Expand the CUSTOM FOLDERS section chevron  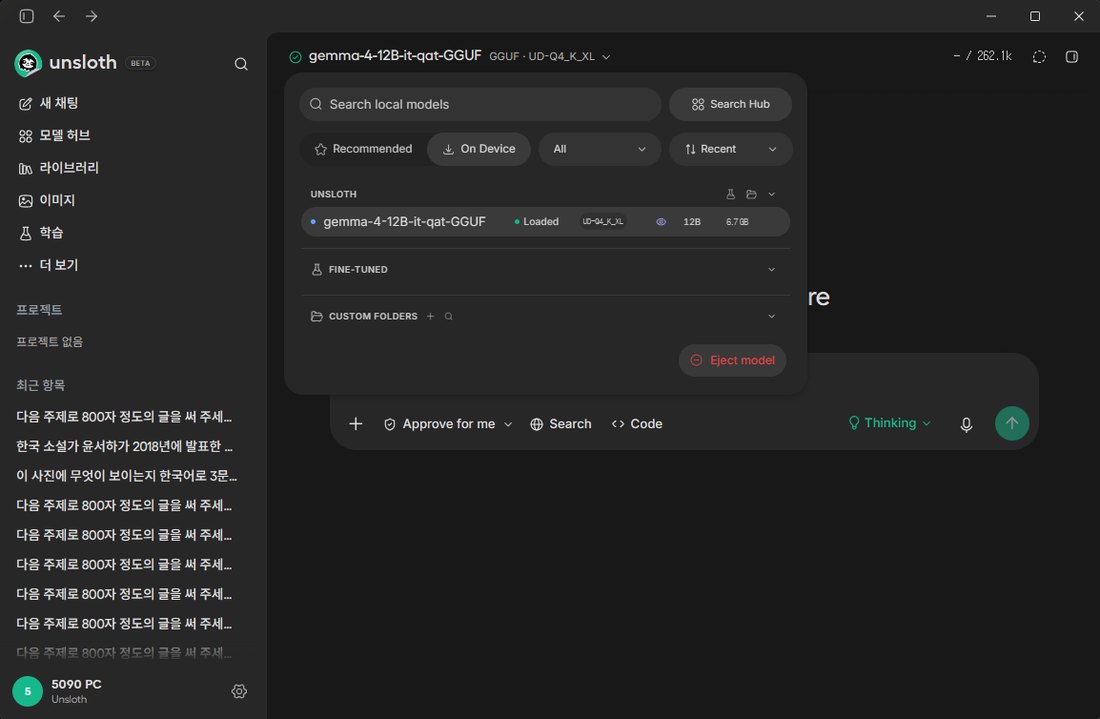coord(772,316)
